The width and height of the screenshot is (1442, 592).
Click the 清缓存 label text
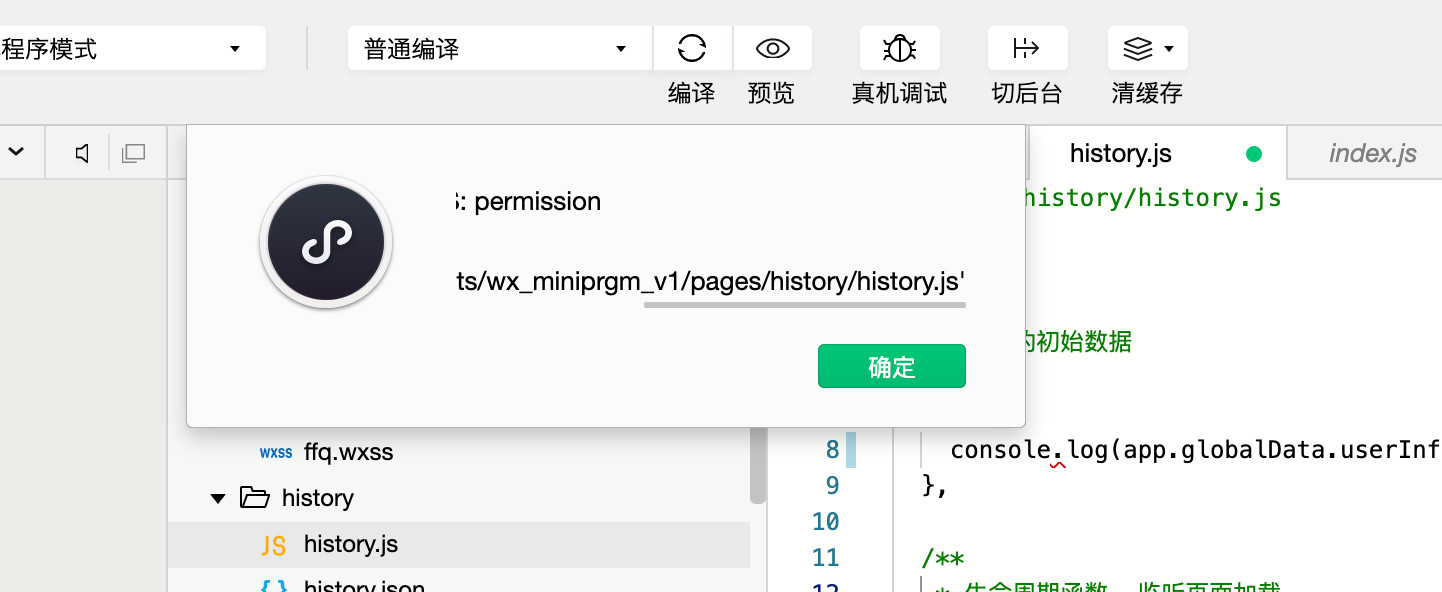point(1147,94)
